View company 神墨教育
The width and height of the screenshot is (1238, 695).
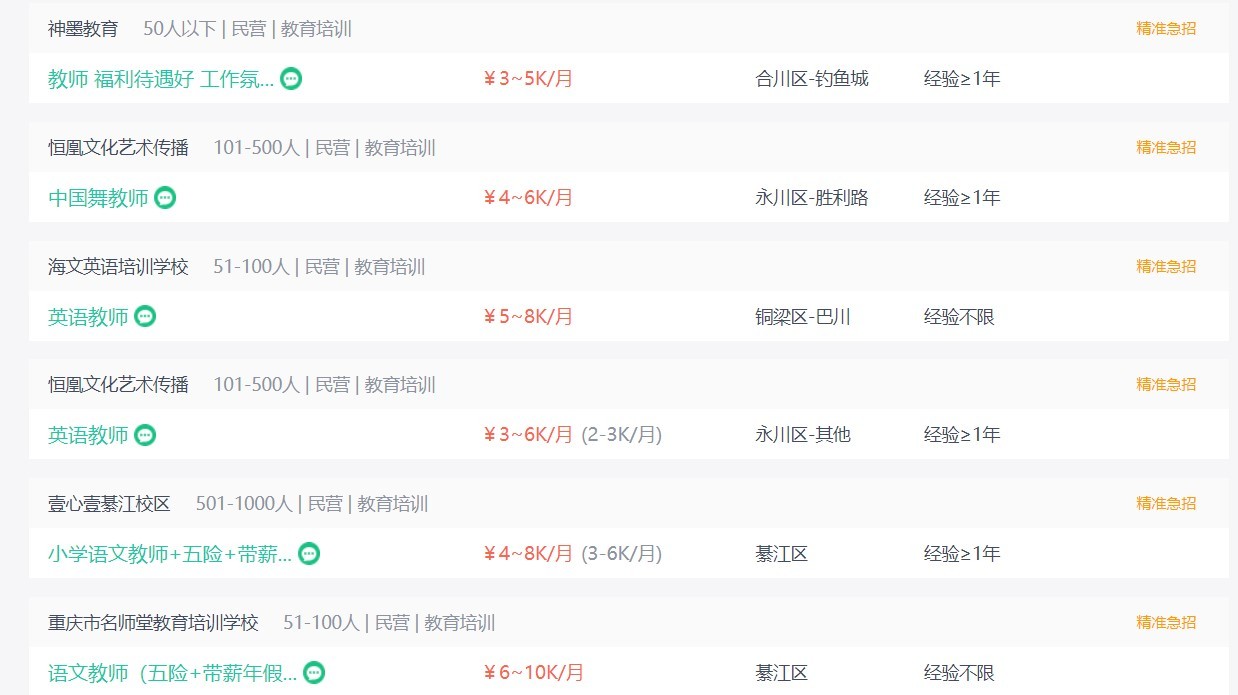pos(83,29)
